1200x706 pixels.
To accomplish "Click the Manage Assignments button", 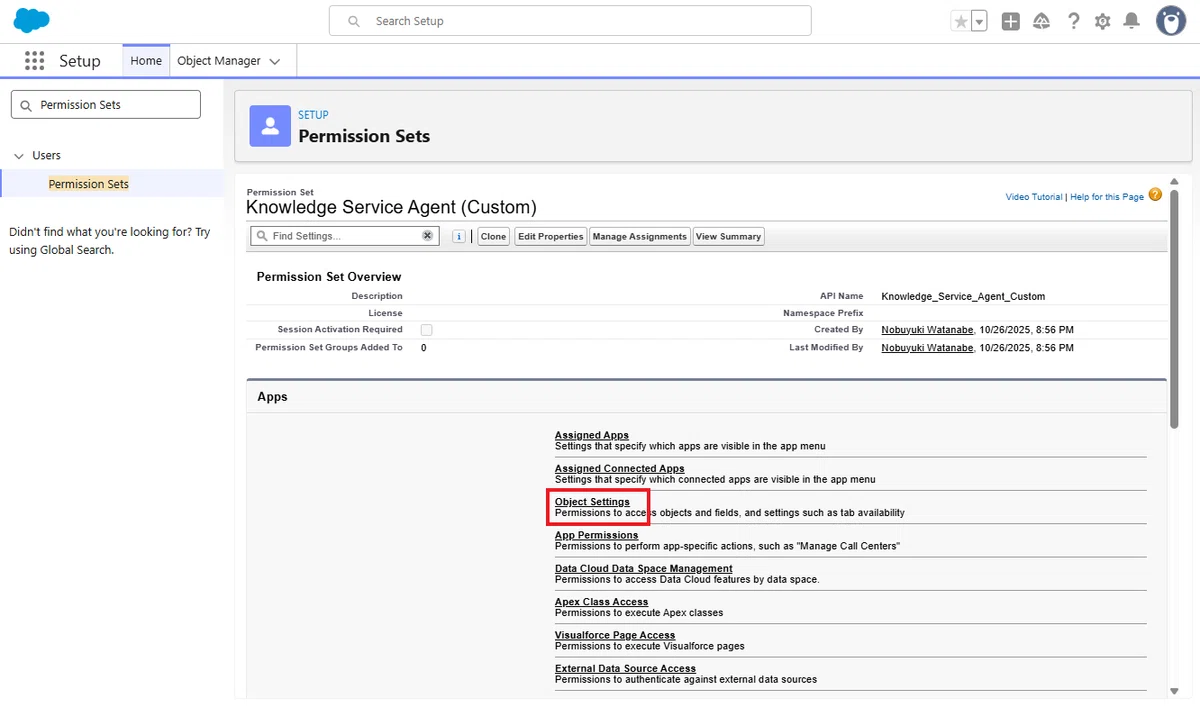I will point(639,236).
